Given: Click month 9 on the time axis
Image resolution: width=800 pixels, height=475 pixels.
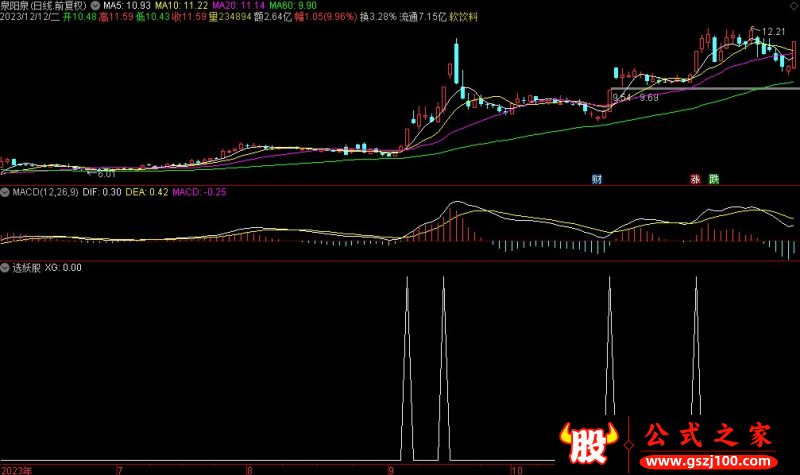Looking at the screenshot, I should 391,470.
